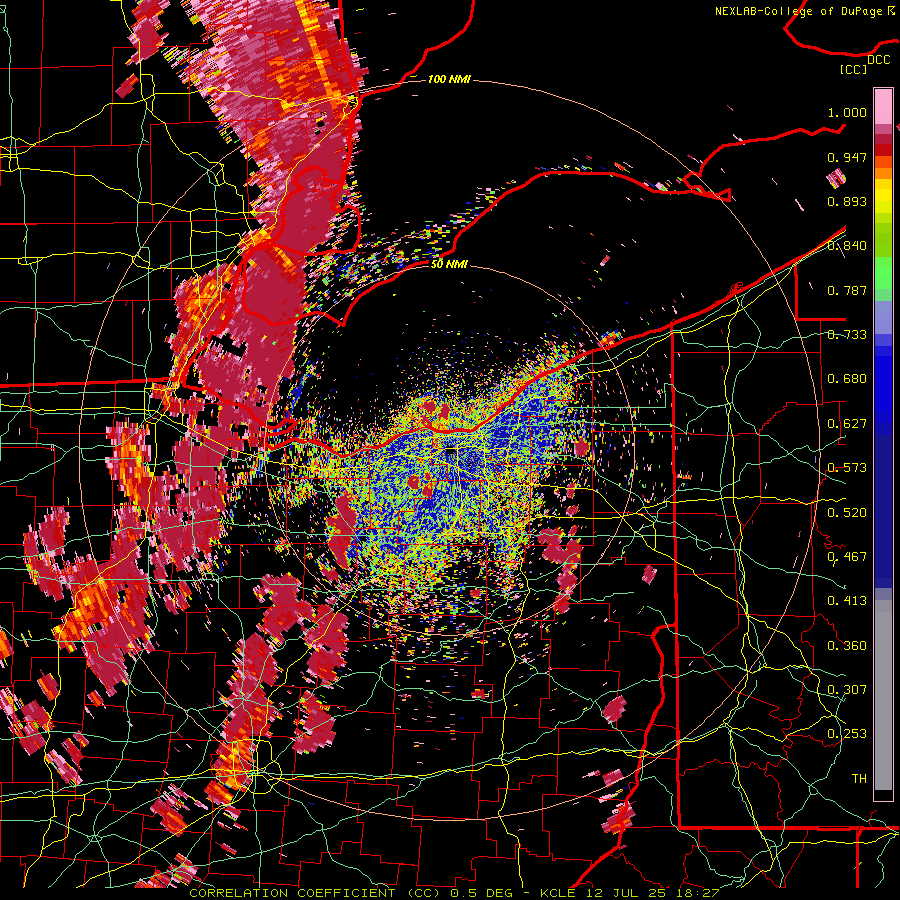This screenshot has height=900, width=900.
Task: Click the 0.413 scale value
Action: click(847, 601)
